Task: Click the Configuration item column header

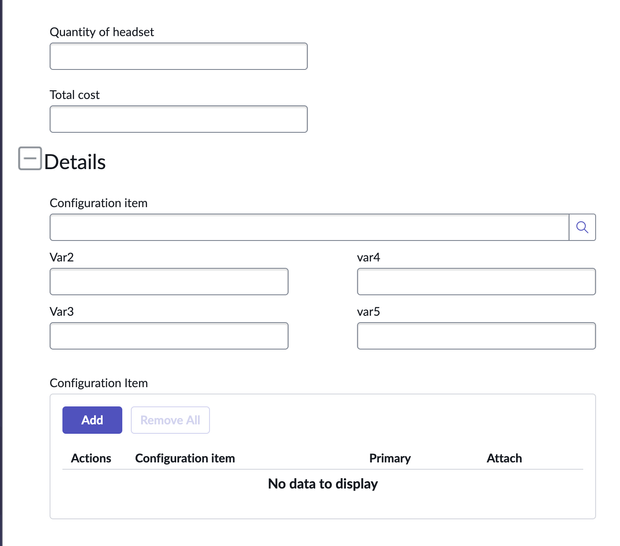Action: (185, 458)
